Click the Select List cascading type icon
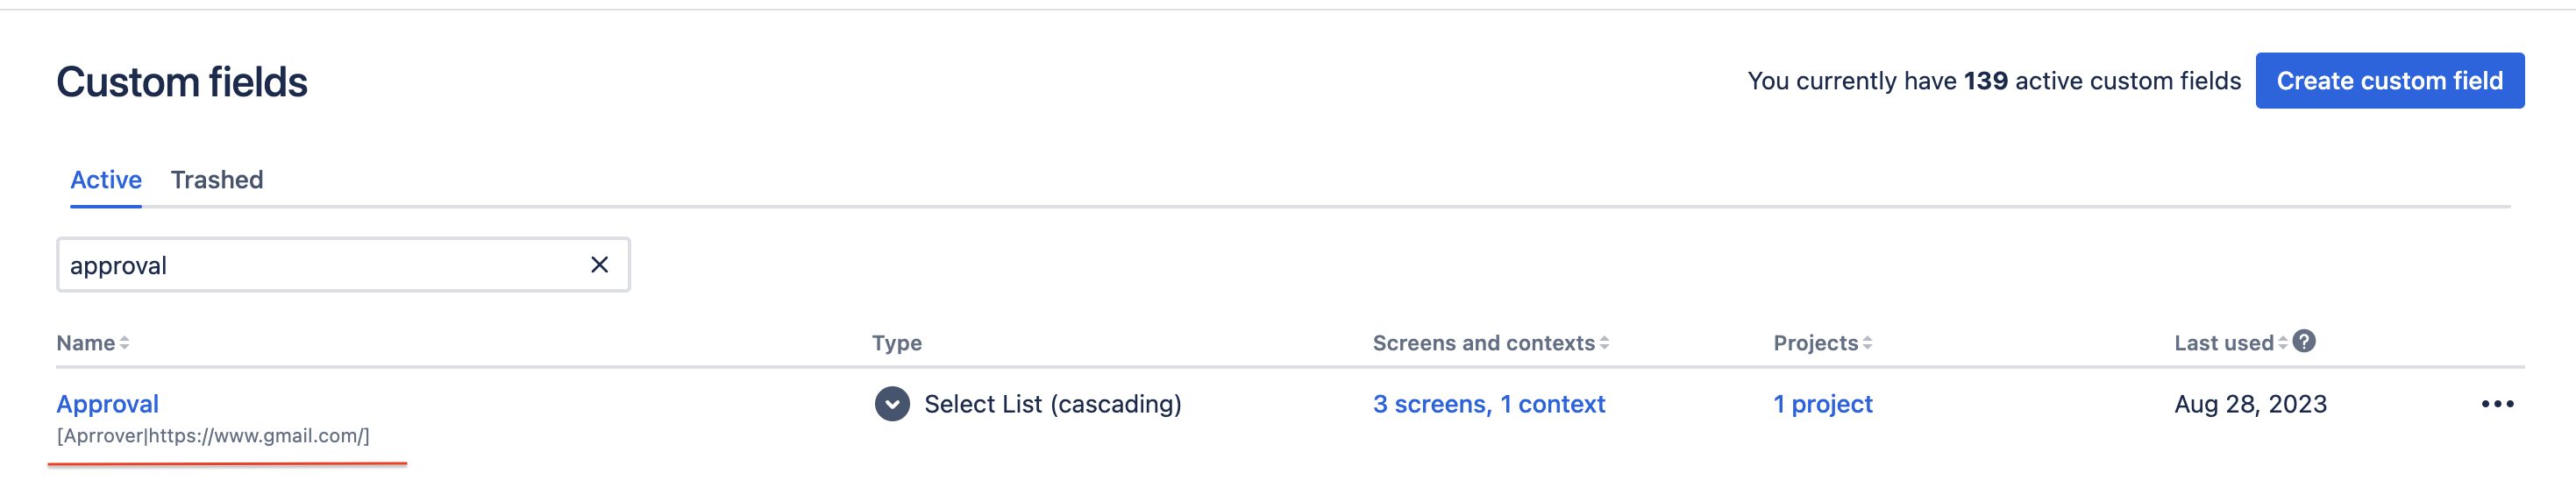 click(x=892, y=404)
